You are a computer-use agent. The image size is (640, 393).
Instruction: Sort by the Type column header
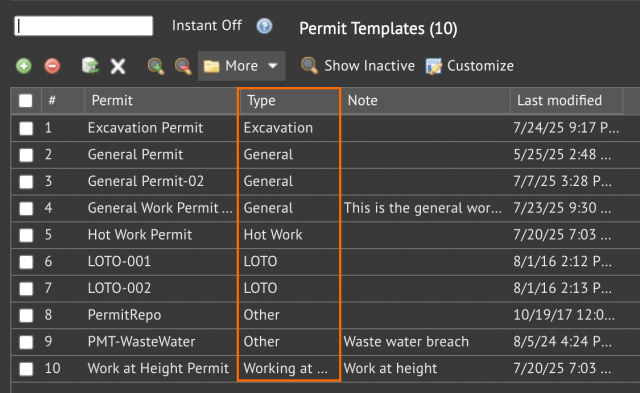coord(289,100)
